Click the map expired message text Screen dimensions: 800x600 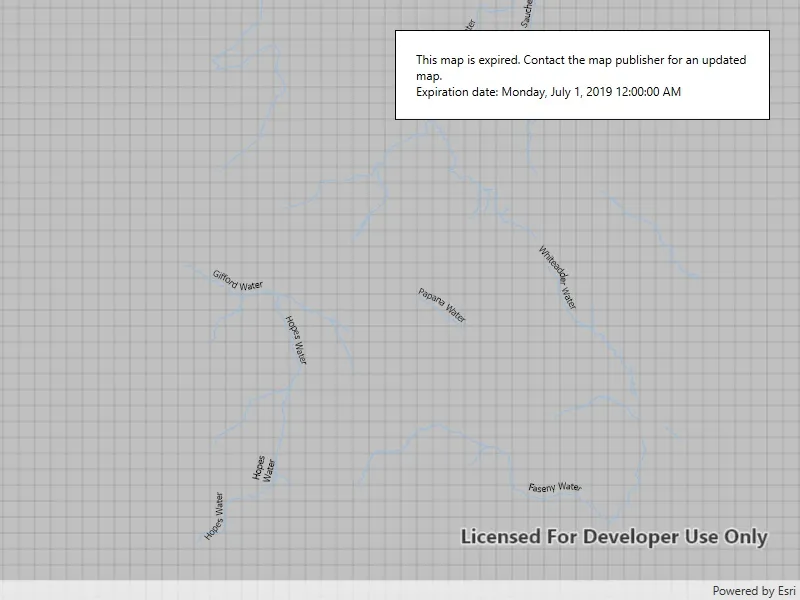(581, 67)
